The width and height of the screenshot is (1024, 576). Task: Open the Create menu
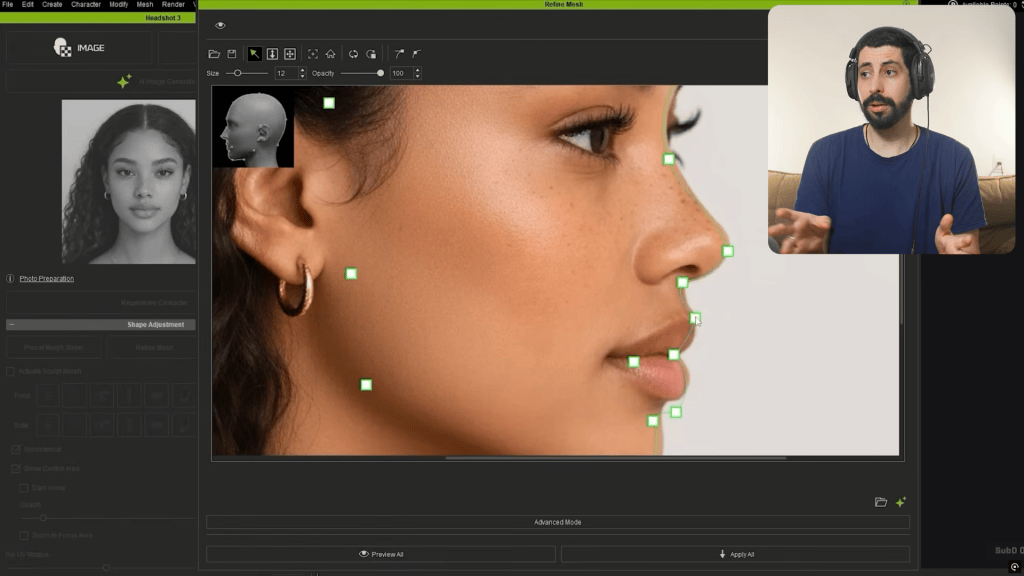[52, 5]
